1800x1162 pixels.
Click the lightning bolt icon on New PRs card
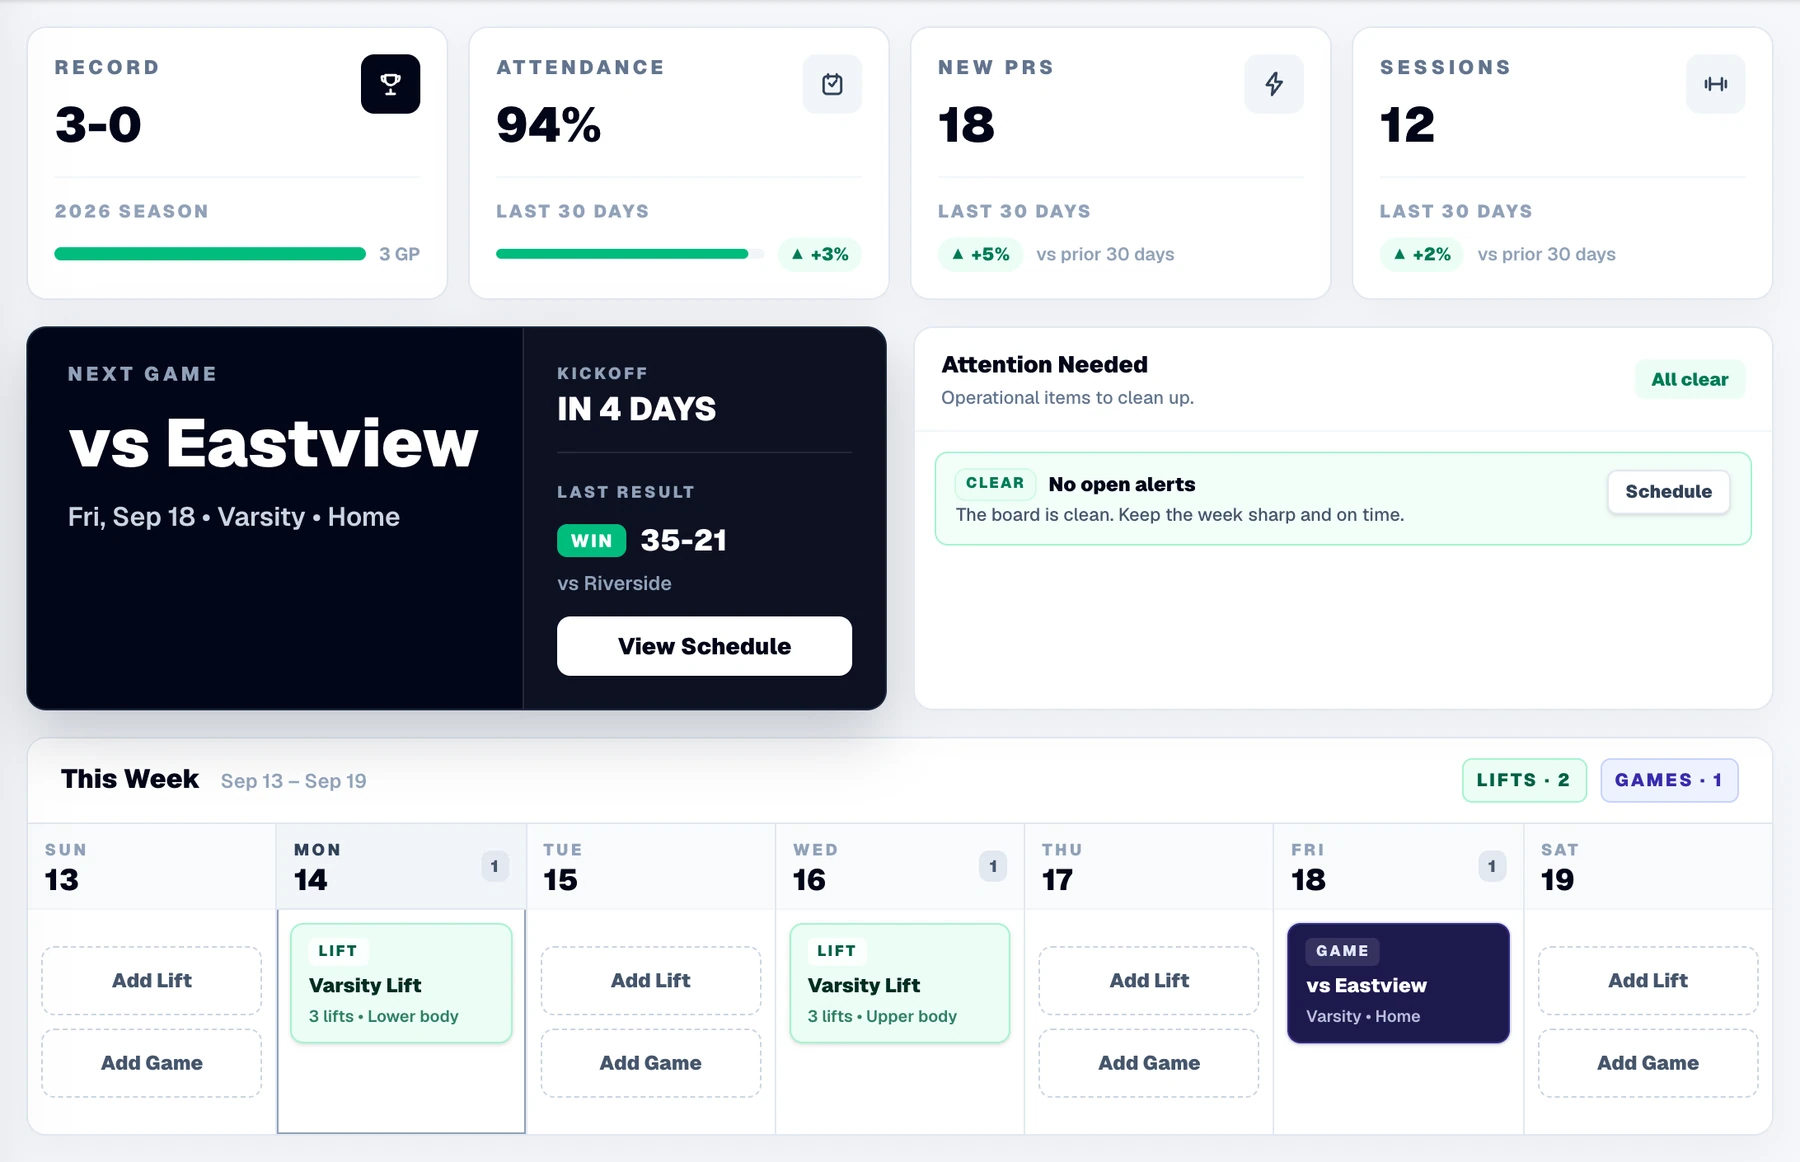[1274, 84]
